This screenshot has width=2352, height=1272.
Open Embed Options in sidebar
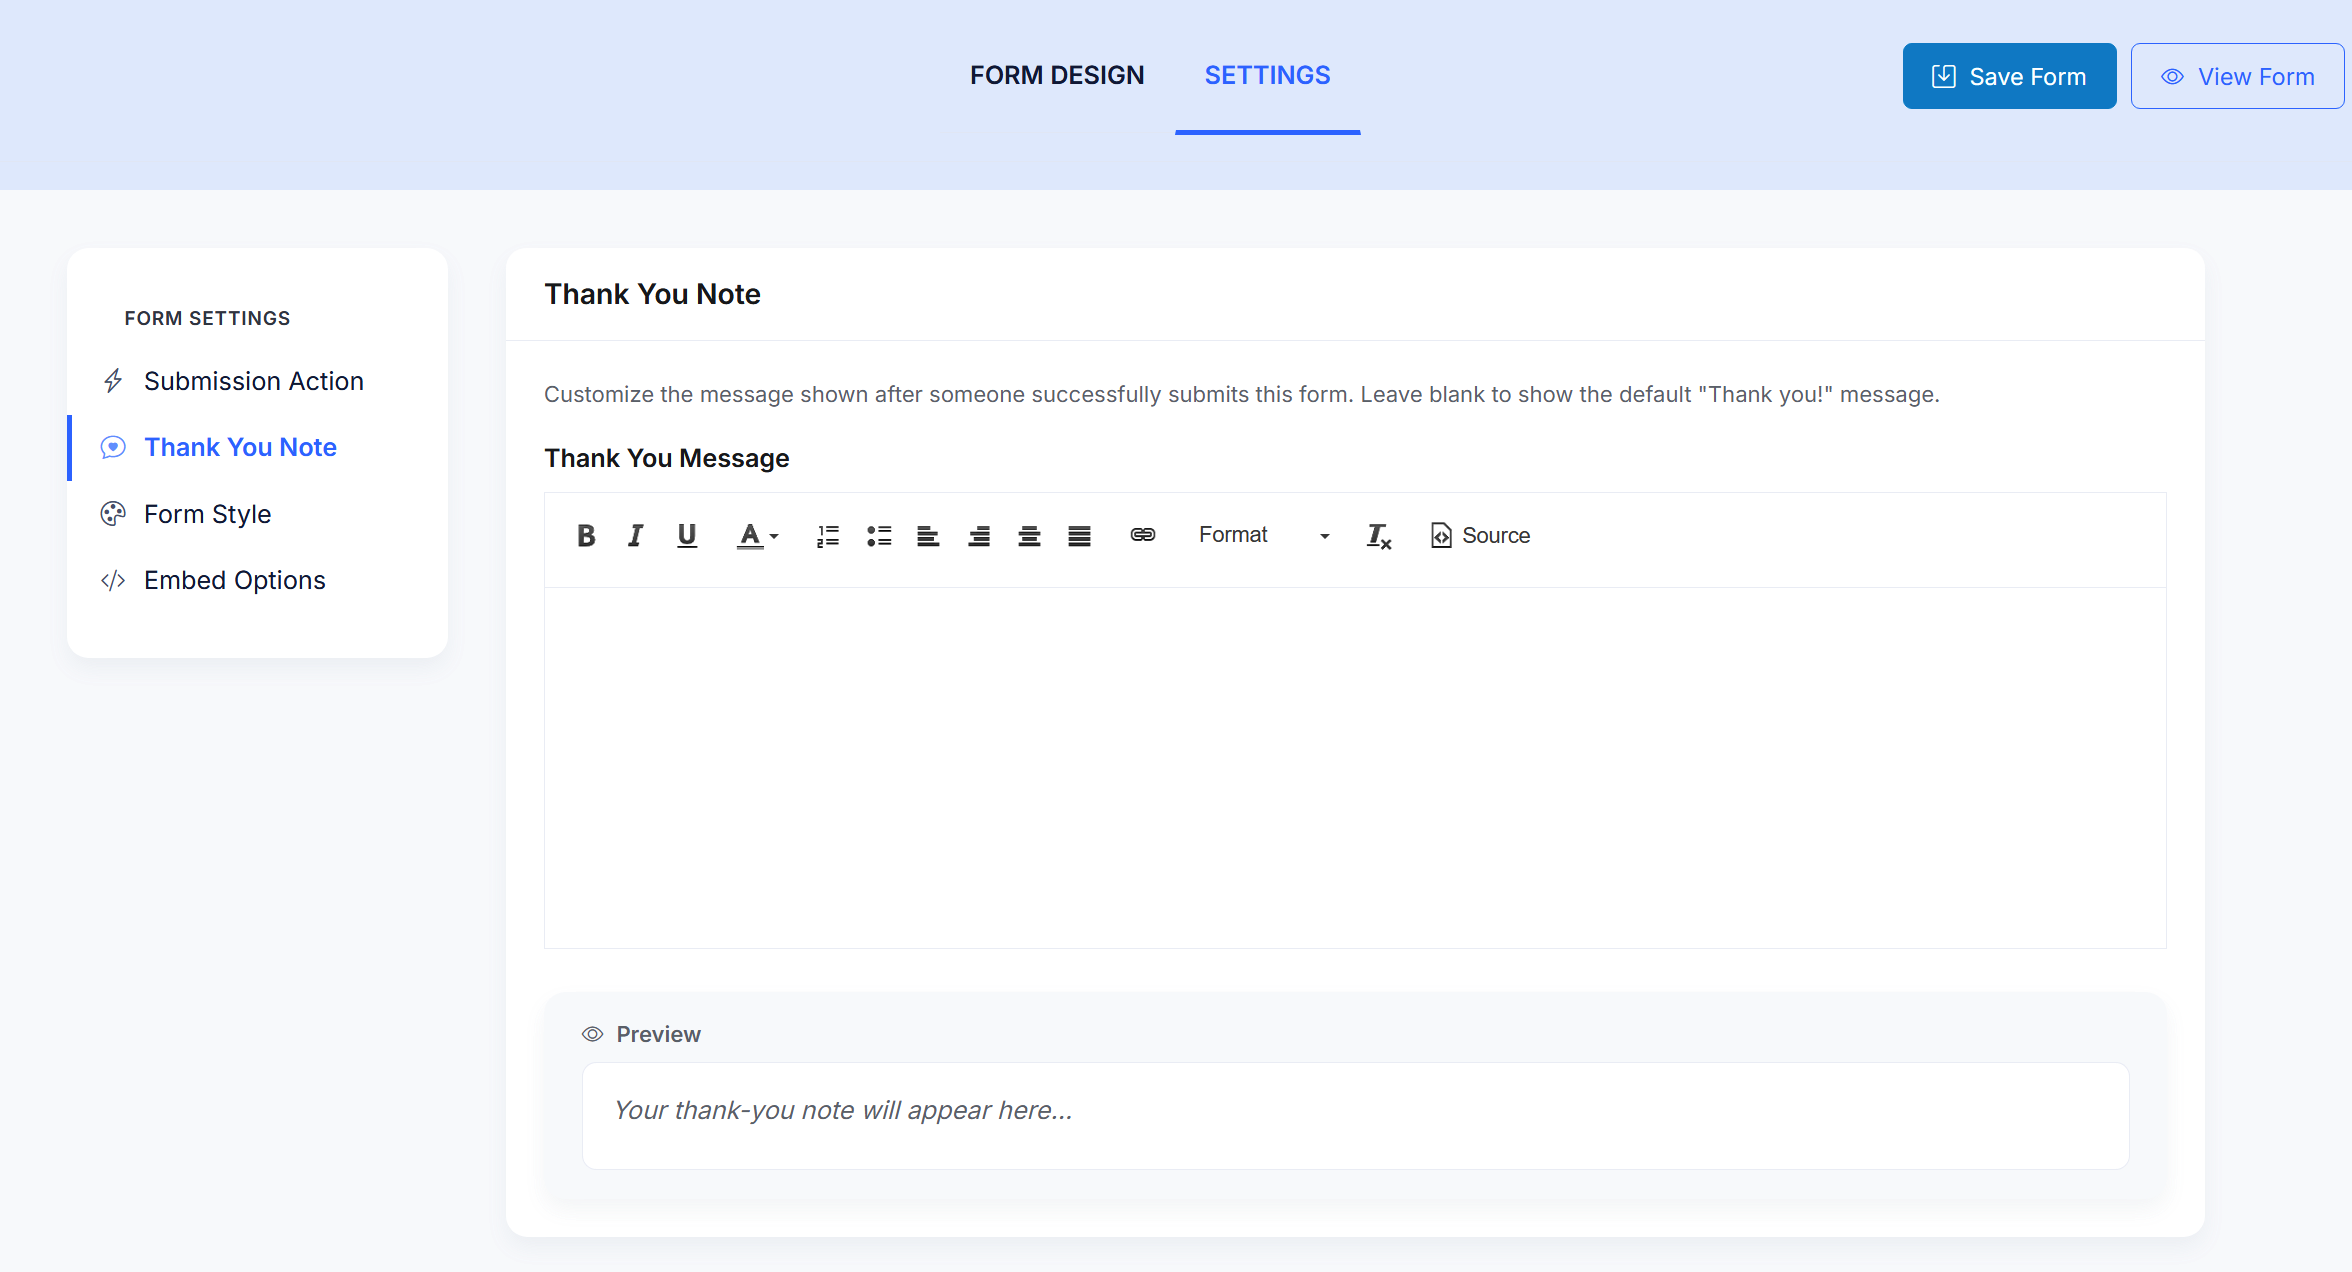(x=234, y=580)
